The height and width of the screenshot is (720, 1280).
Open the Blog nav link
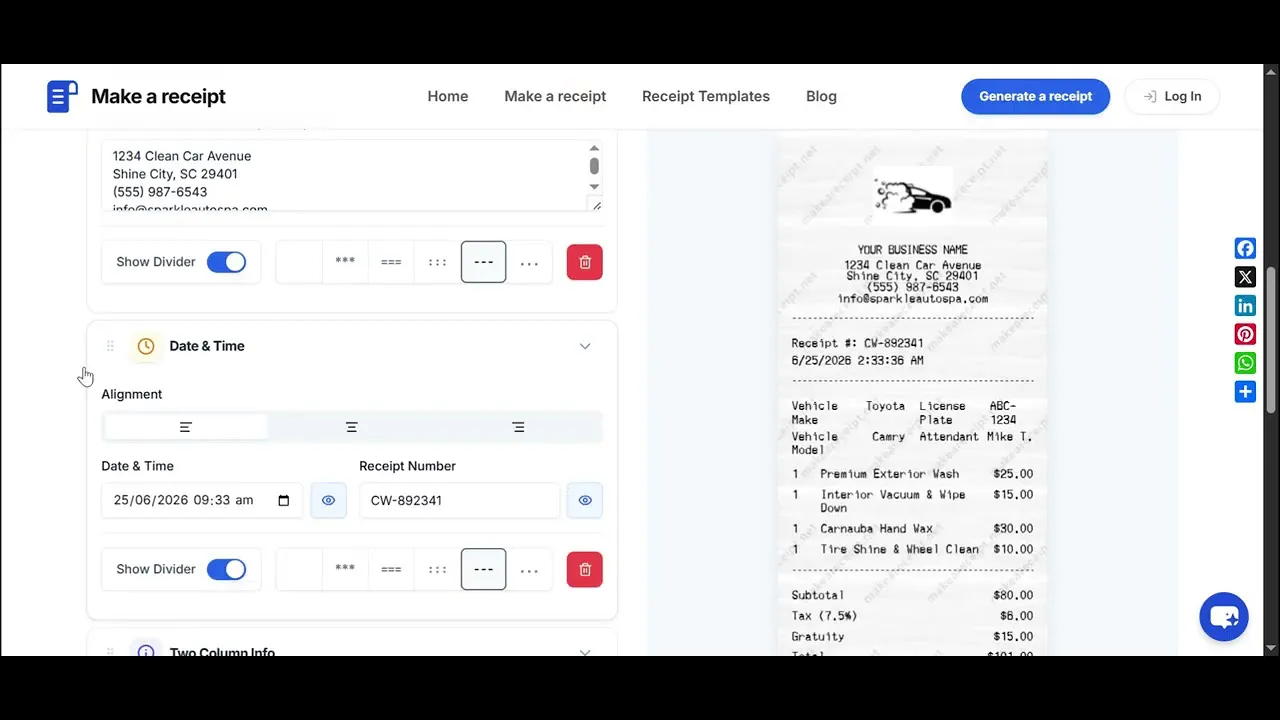click(821, 96)
